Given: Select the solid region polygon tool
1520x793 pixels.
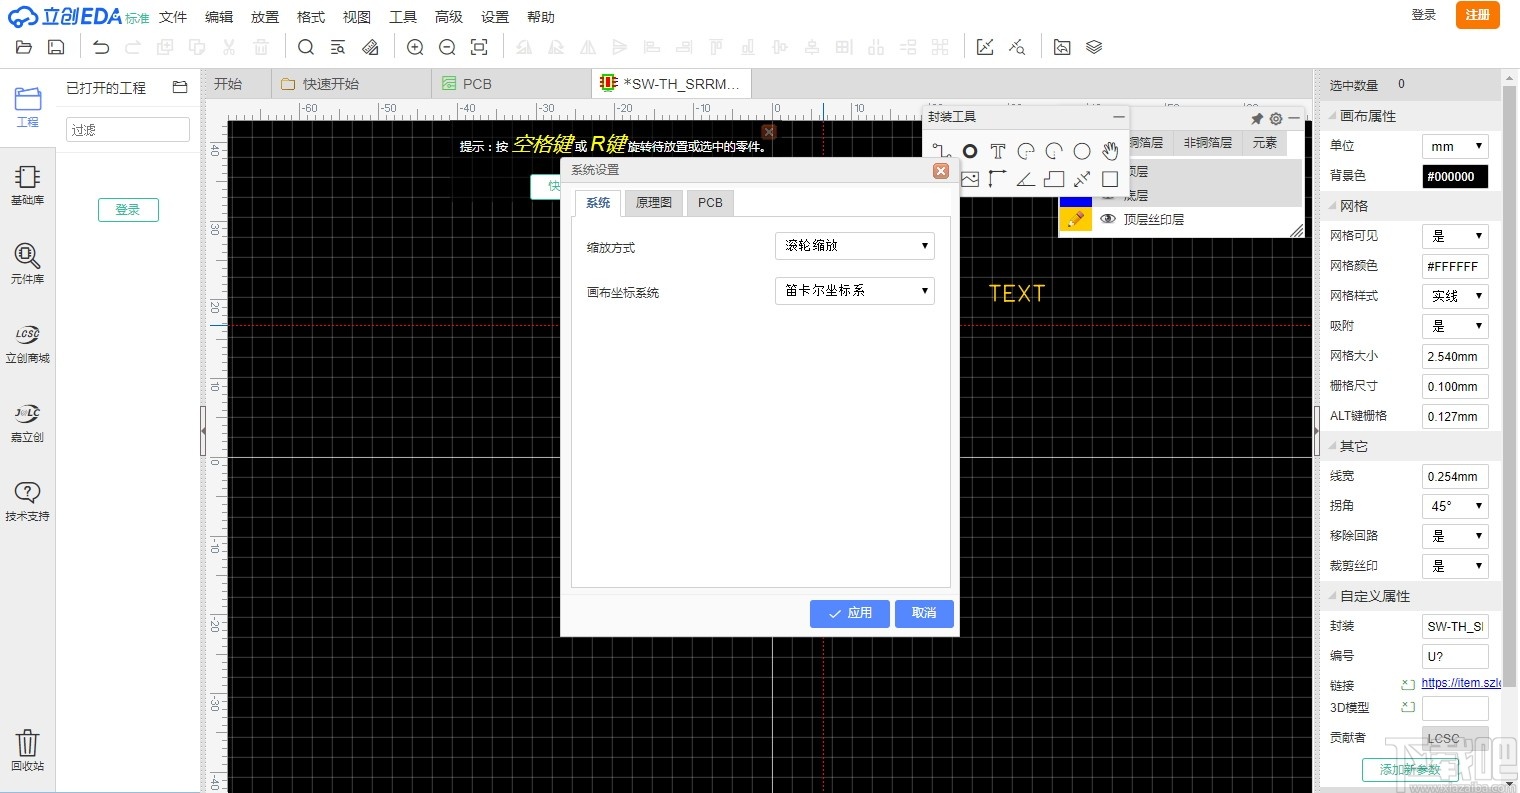Looking at the screenshot, I should click(x=1054, y=179).
